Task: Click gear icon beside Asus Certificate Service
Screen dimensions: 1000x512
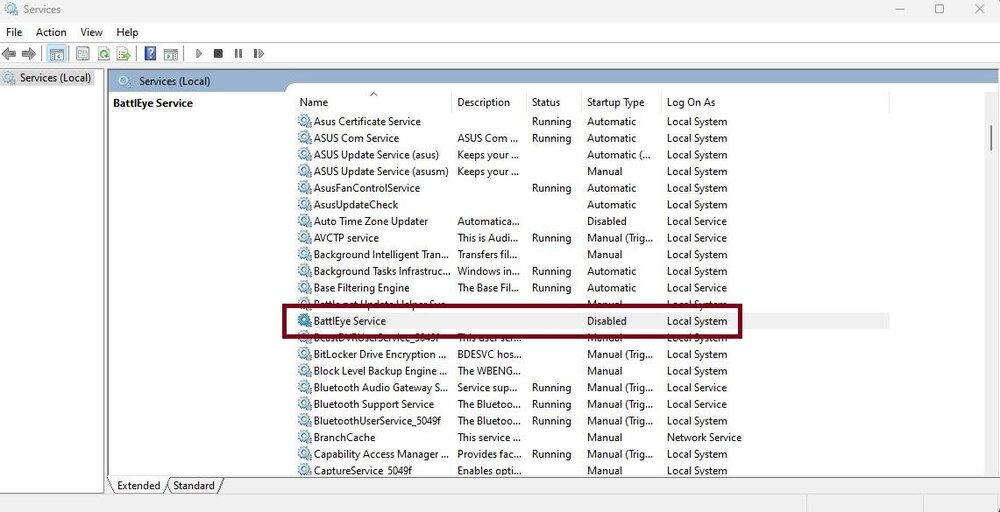Action: coord(305,121)
